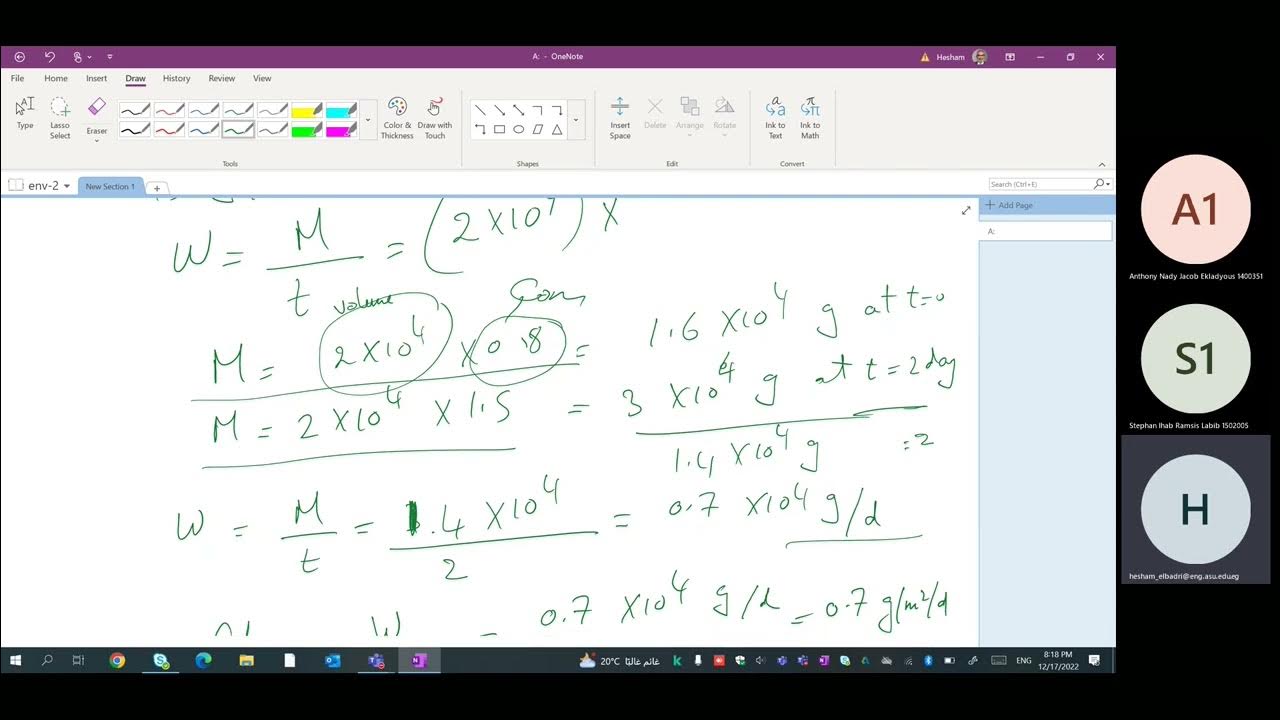Viewport: 1280px width, 720px height.
Task: Open the Eraser dropdown arrow
Action: (96, 140)
